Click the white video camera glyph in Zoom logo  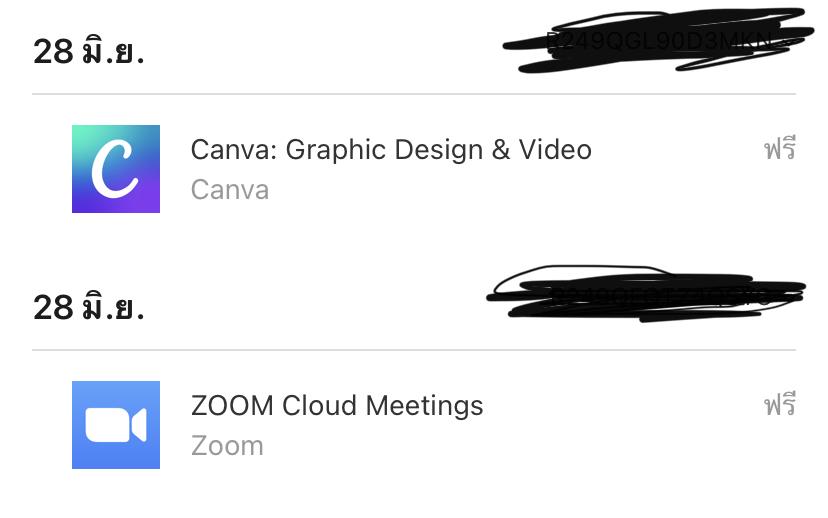tap(116, 425)
